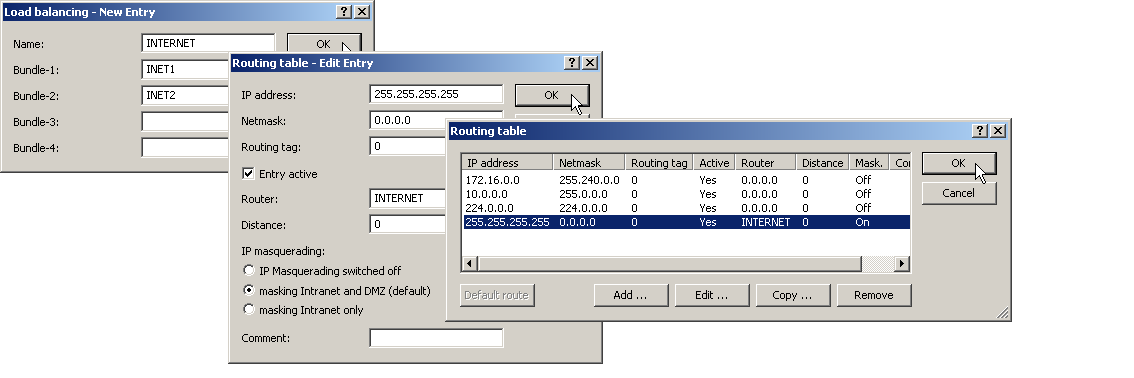This screenshot has height=378, width=1134.
Task: Select masking Intranet and DMZ option
Action: point(249,291)
